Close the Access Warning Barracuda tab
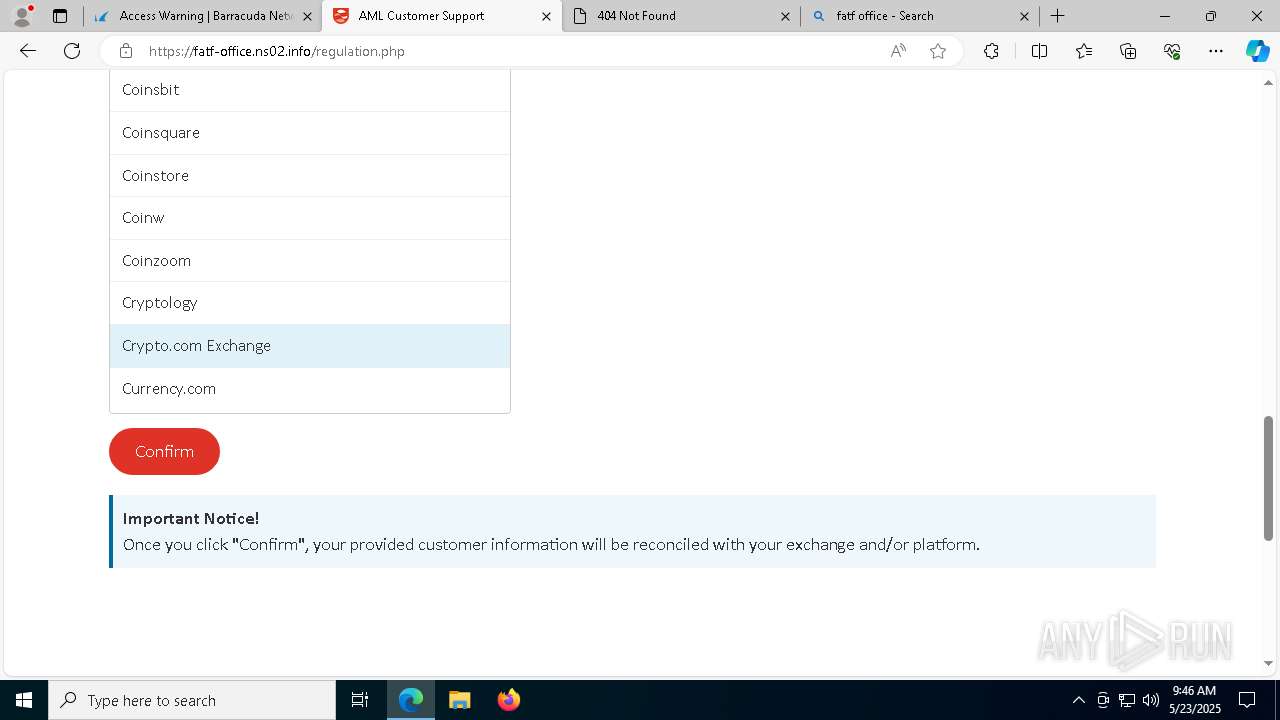The image size is (1280, 720). coord(307,16)
